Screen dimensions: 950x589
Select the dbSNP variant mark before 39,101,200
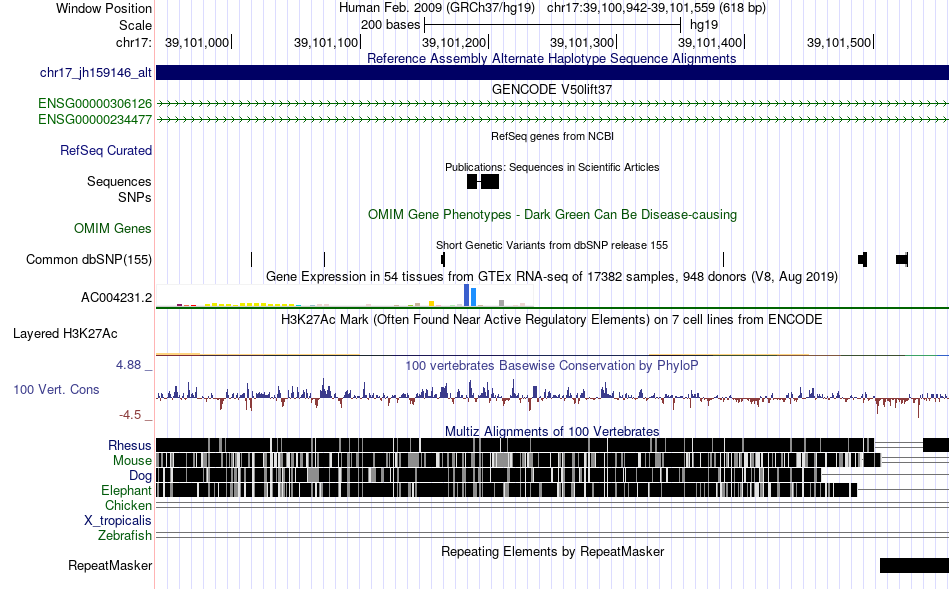point(443,259)
